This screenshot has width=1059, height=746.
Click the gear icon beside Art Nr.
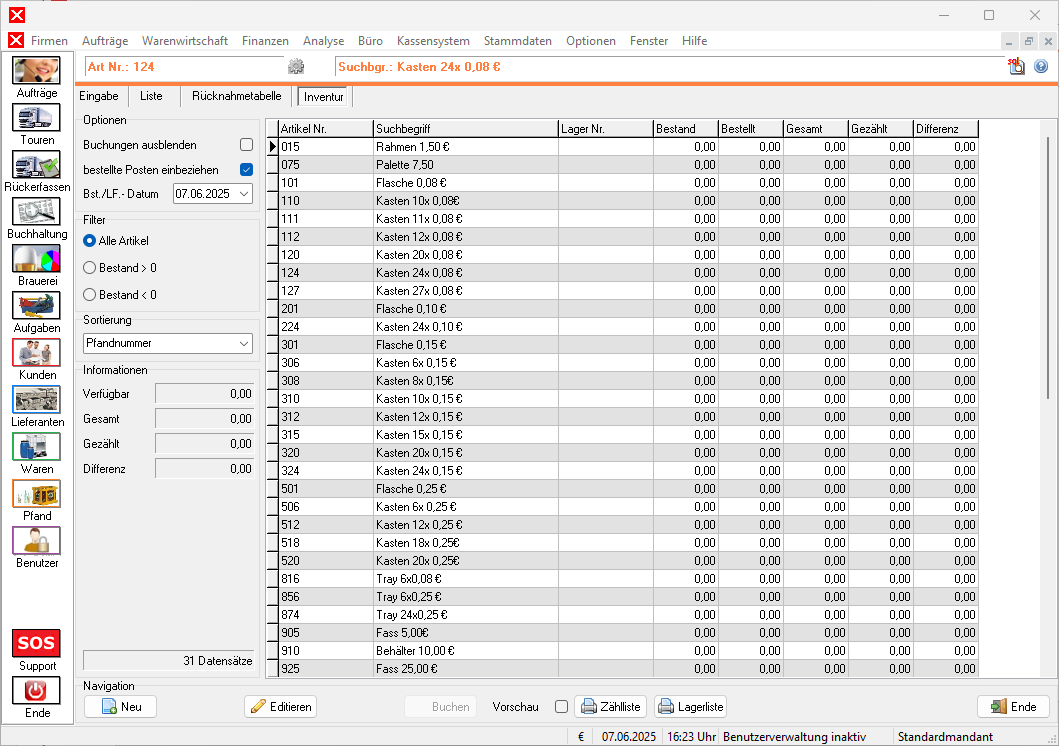point(295,67)
